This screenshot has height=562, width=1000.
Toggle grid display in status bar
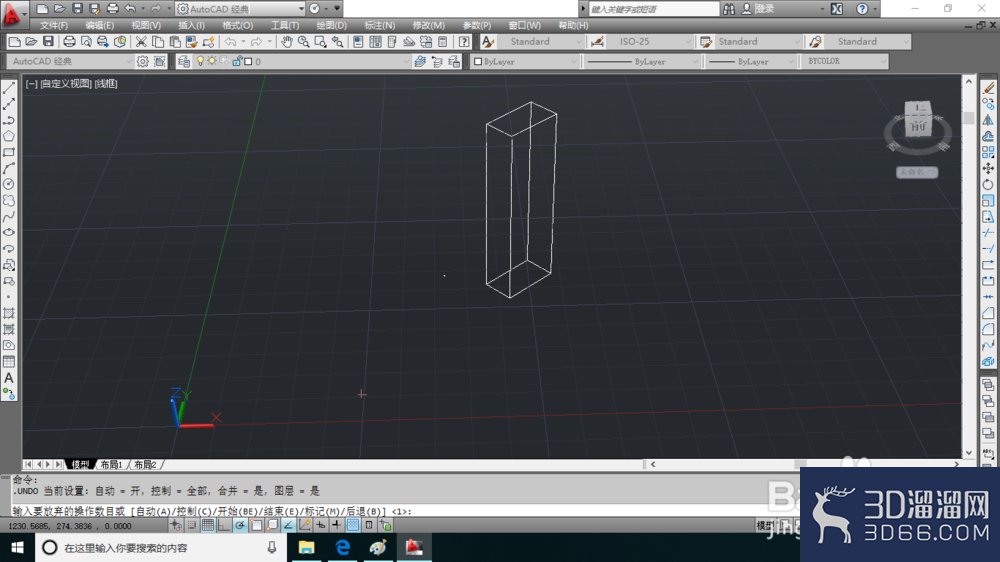[x=208, y=525]
